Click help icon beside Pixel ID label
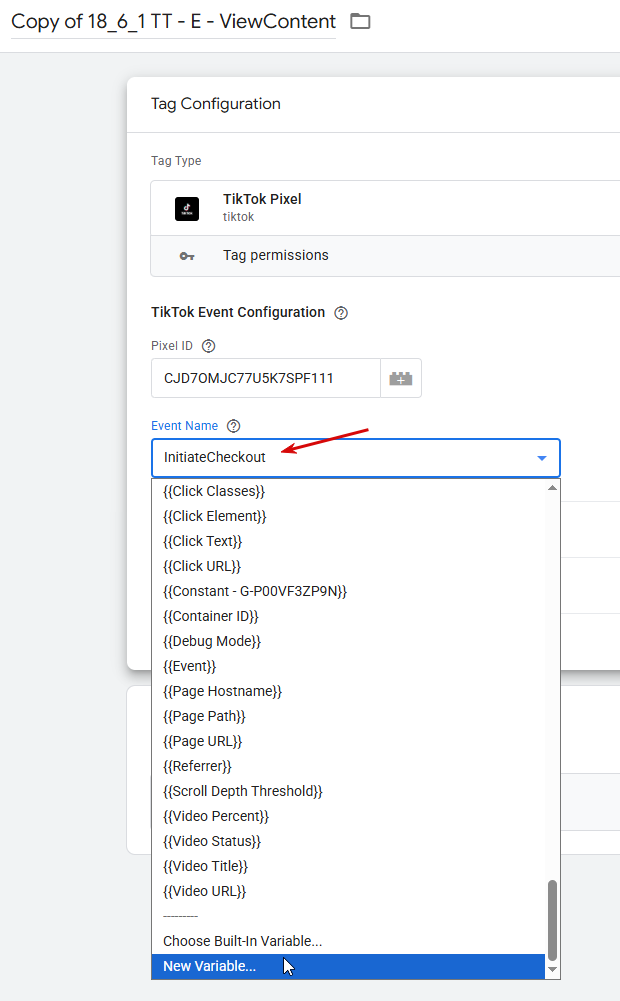 [209, 346]
